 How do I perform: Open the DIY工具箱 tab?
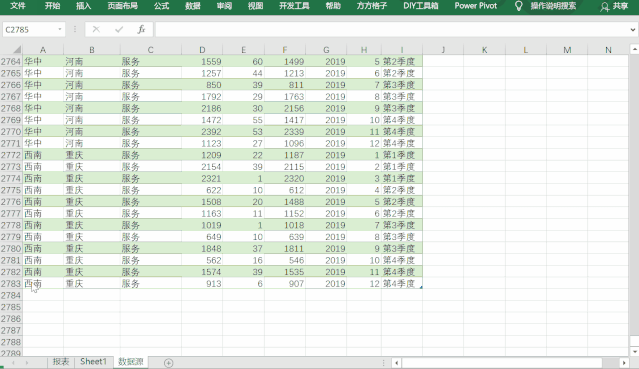421,6
